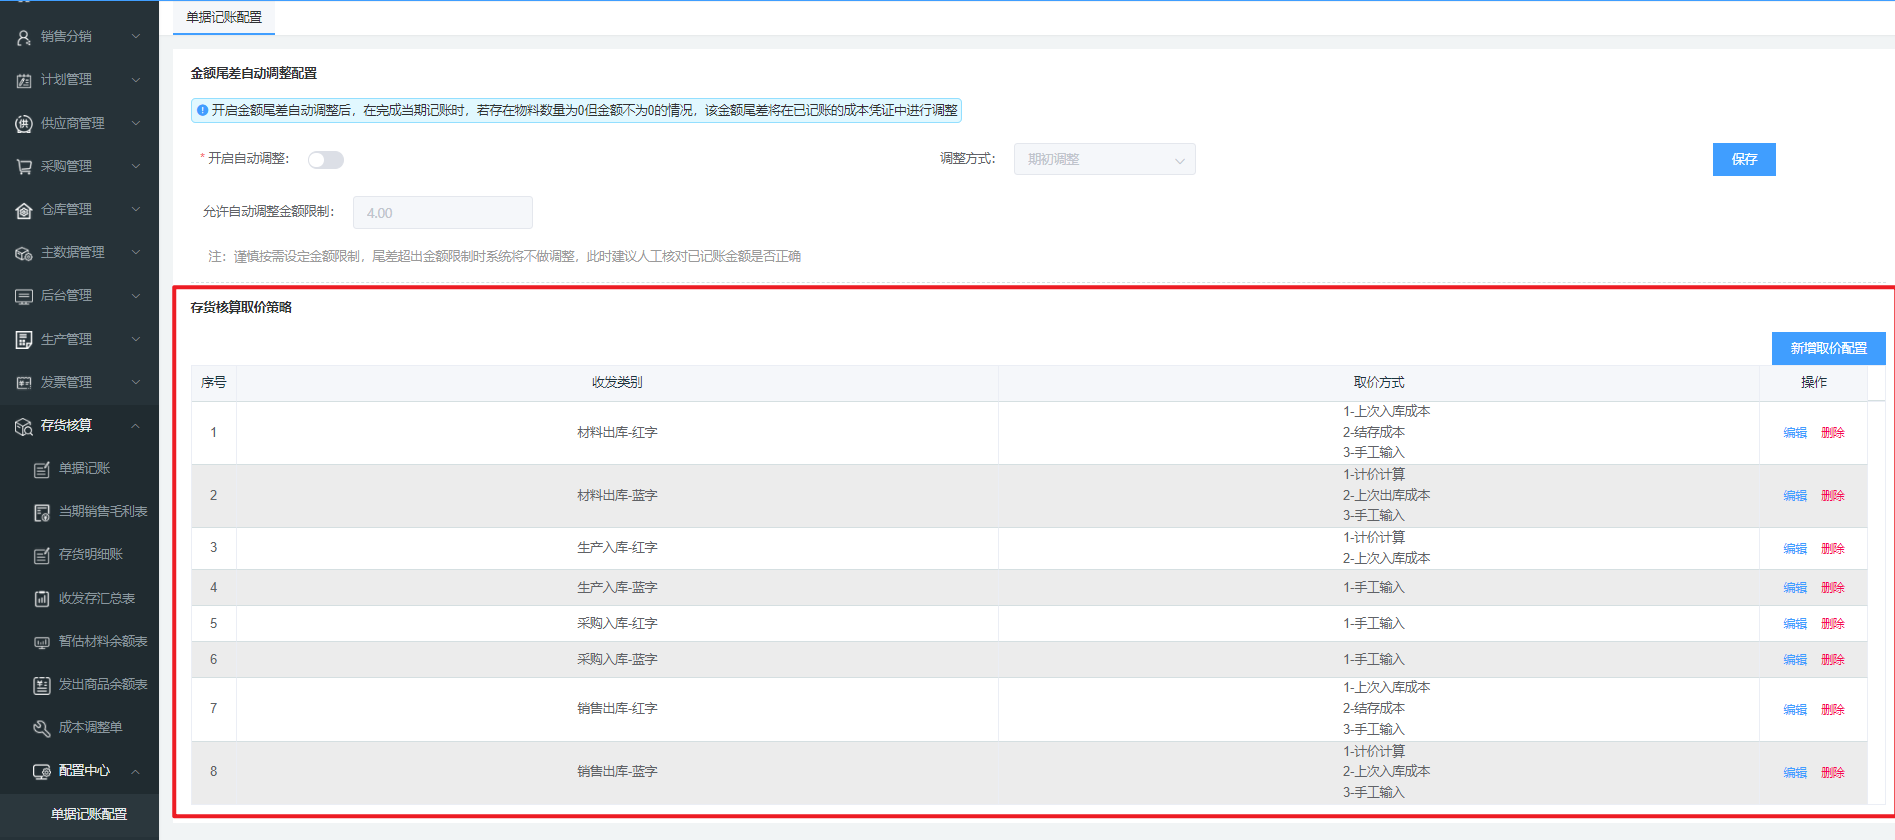This screenshot has height=840, width=1895.
Task: Click the blue info icon in notice
Action: coord(202,110)
